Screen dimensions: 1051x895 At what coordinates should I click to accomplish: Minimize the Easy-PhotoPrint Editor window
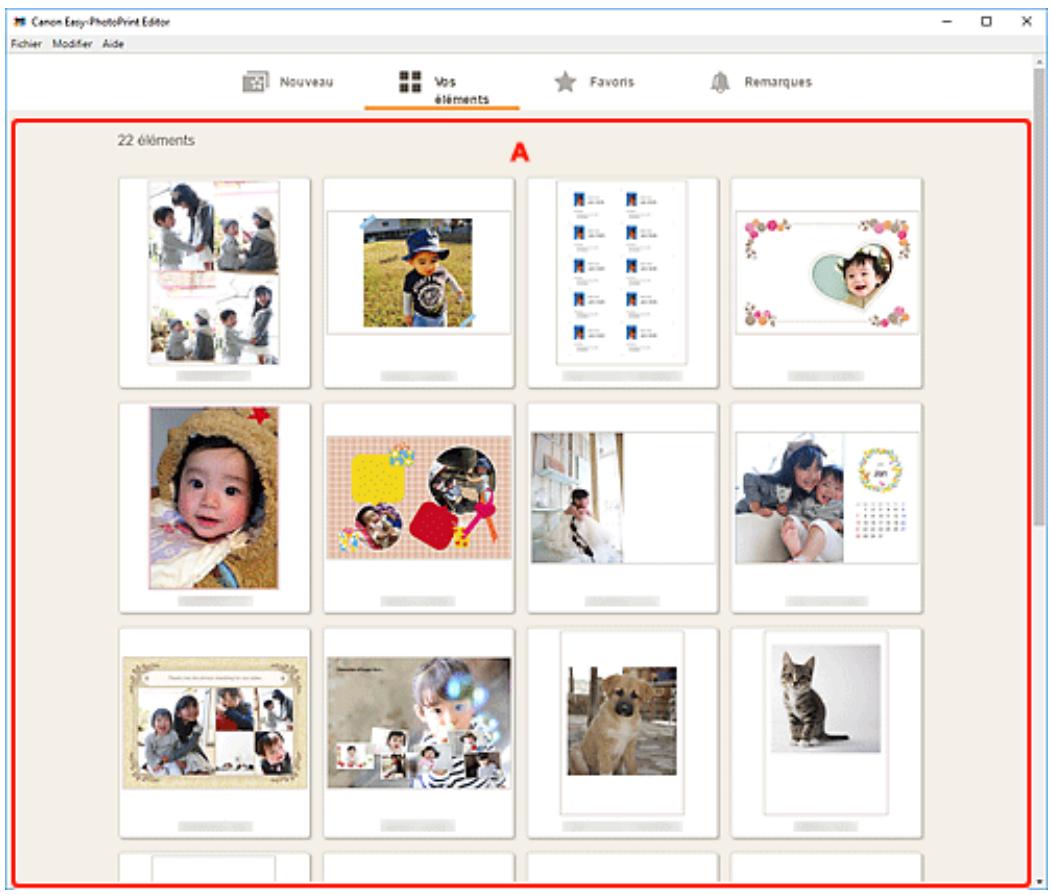[x=946, y=21]
